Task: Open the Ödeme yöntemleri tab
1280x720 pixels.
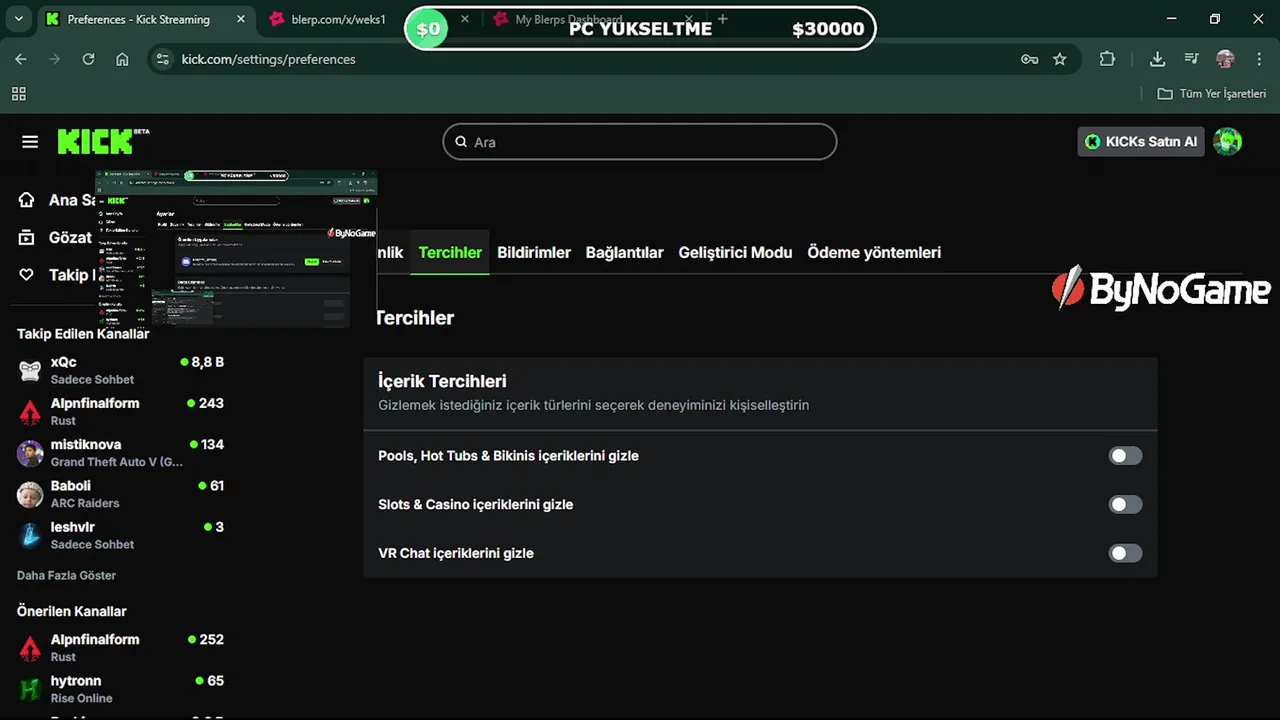Action: [874, 253]
